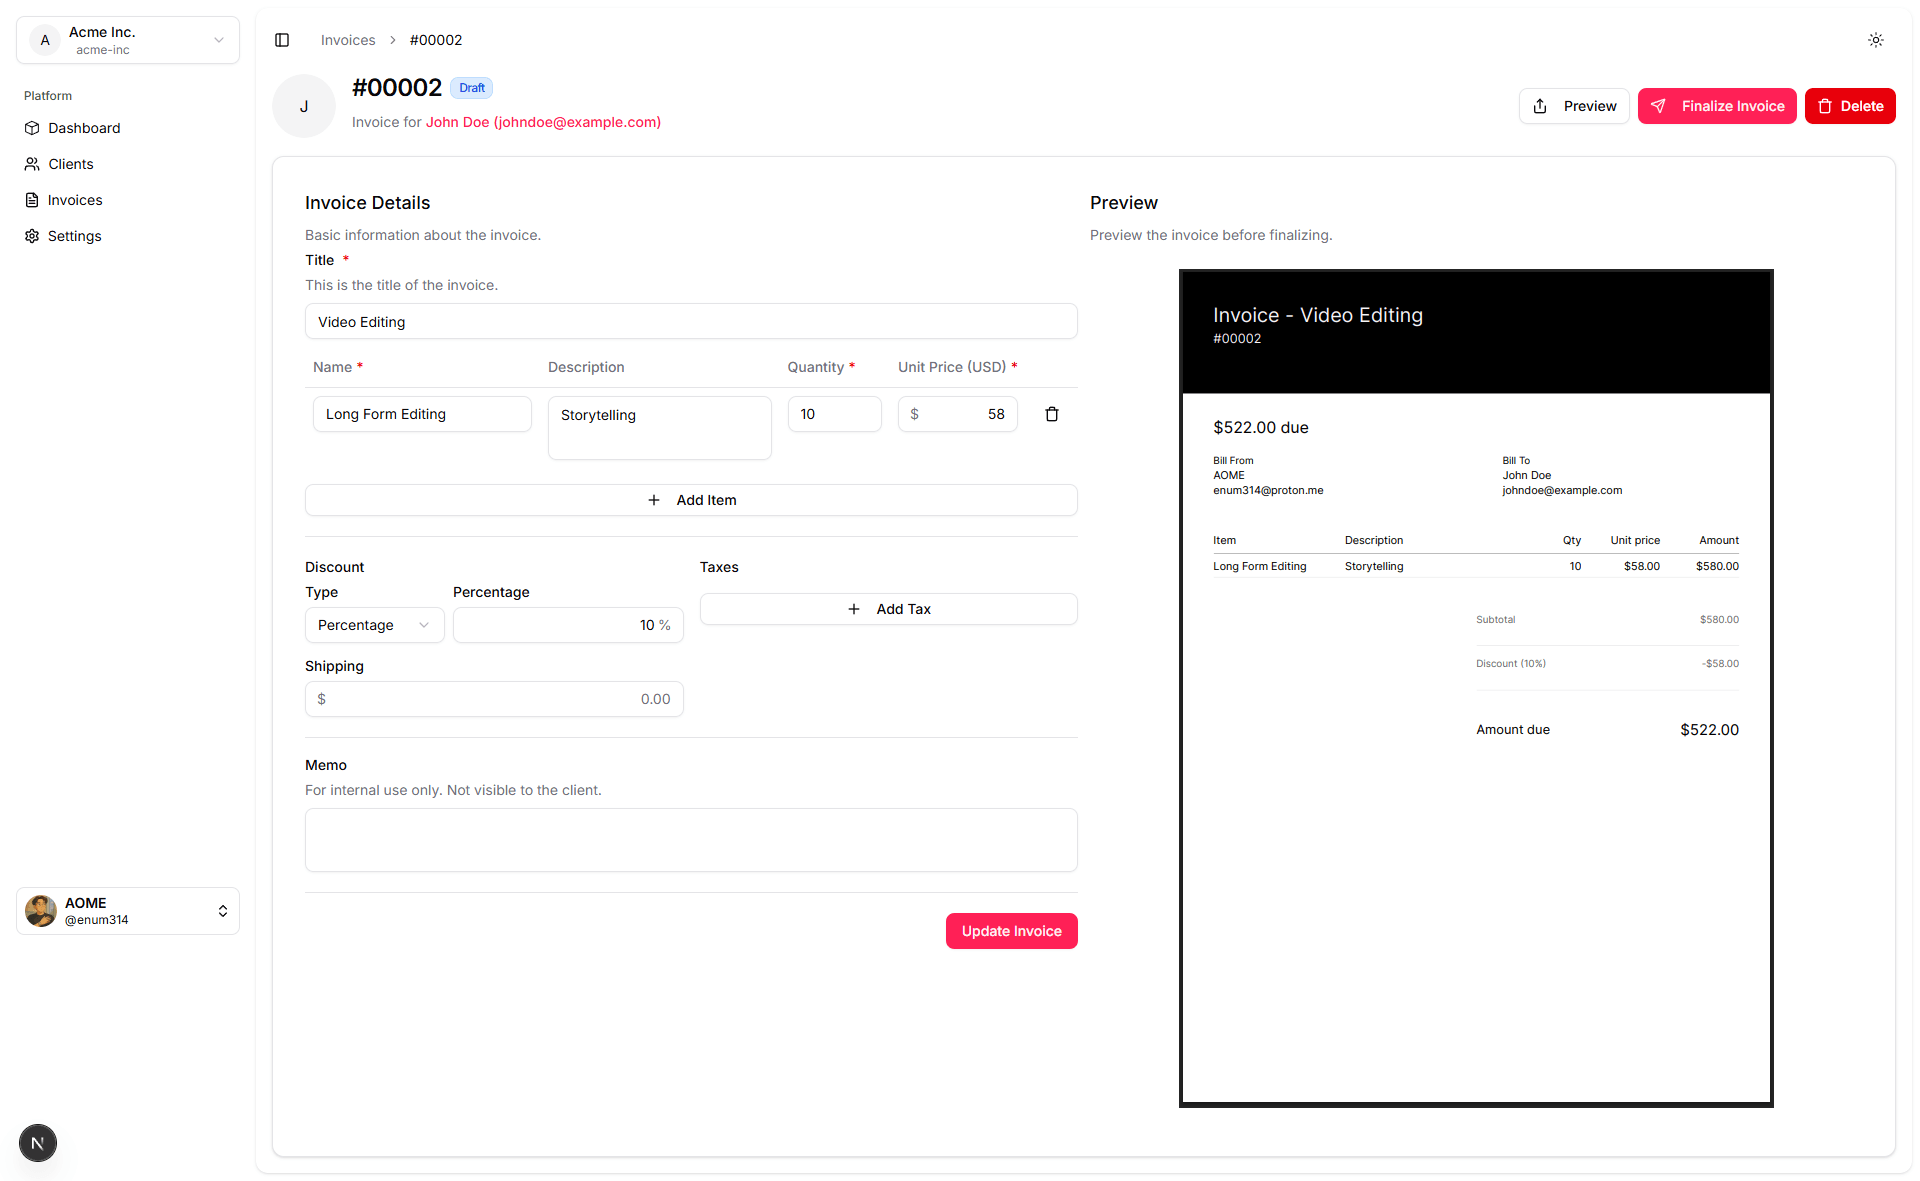Click the J client avatar circle
Image resolution: width=1920 pixels, height=1181 pixels.
point(304,106)
